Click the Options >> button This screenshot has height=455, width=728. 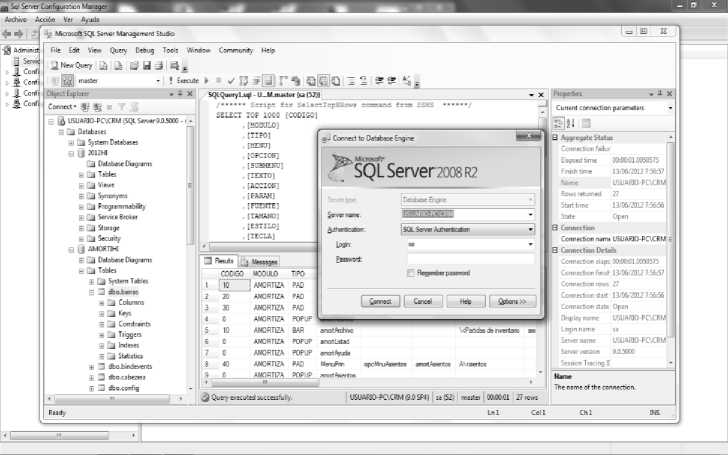click(x=512, y=301)
